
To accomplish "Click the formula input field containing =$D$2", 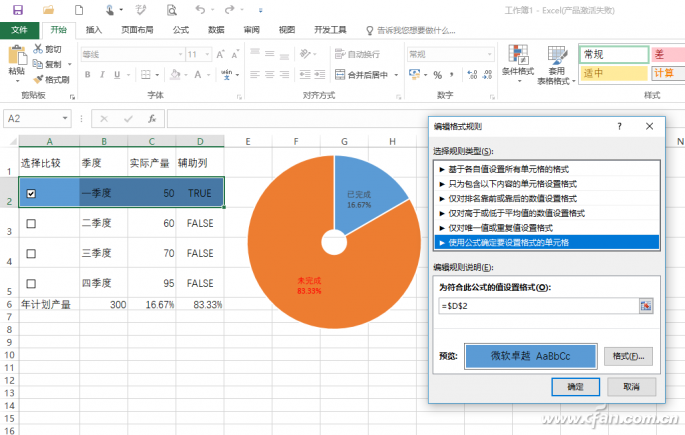I will (x=539, y=306).
